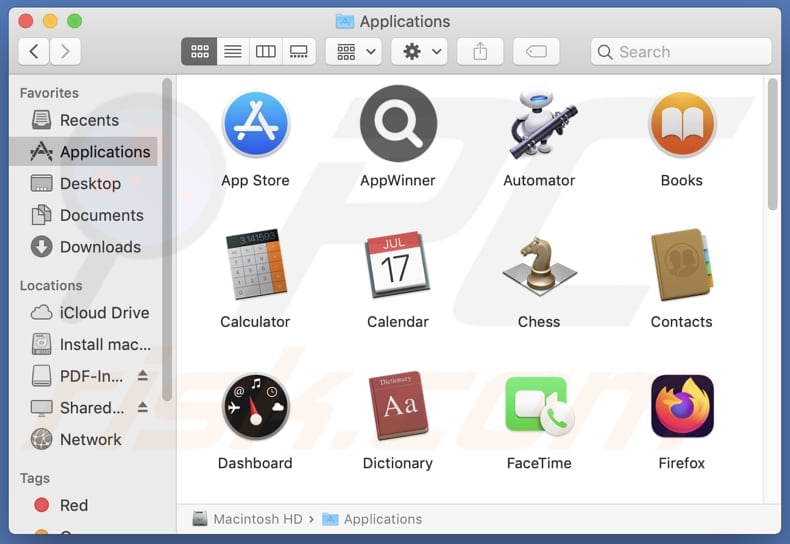Switch to list view
This screenshot has height=544, width=790.
click(233, 51)
